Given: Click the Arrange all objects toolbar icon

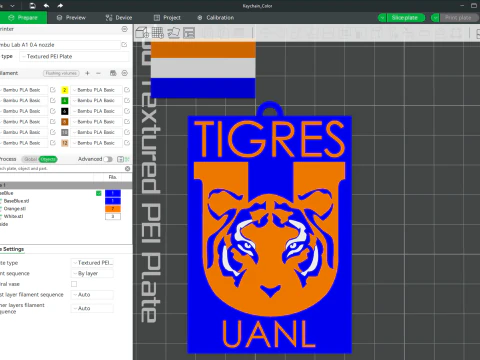Looking at the screenshot, I should click(189, 32).
